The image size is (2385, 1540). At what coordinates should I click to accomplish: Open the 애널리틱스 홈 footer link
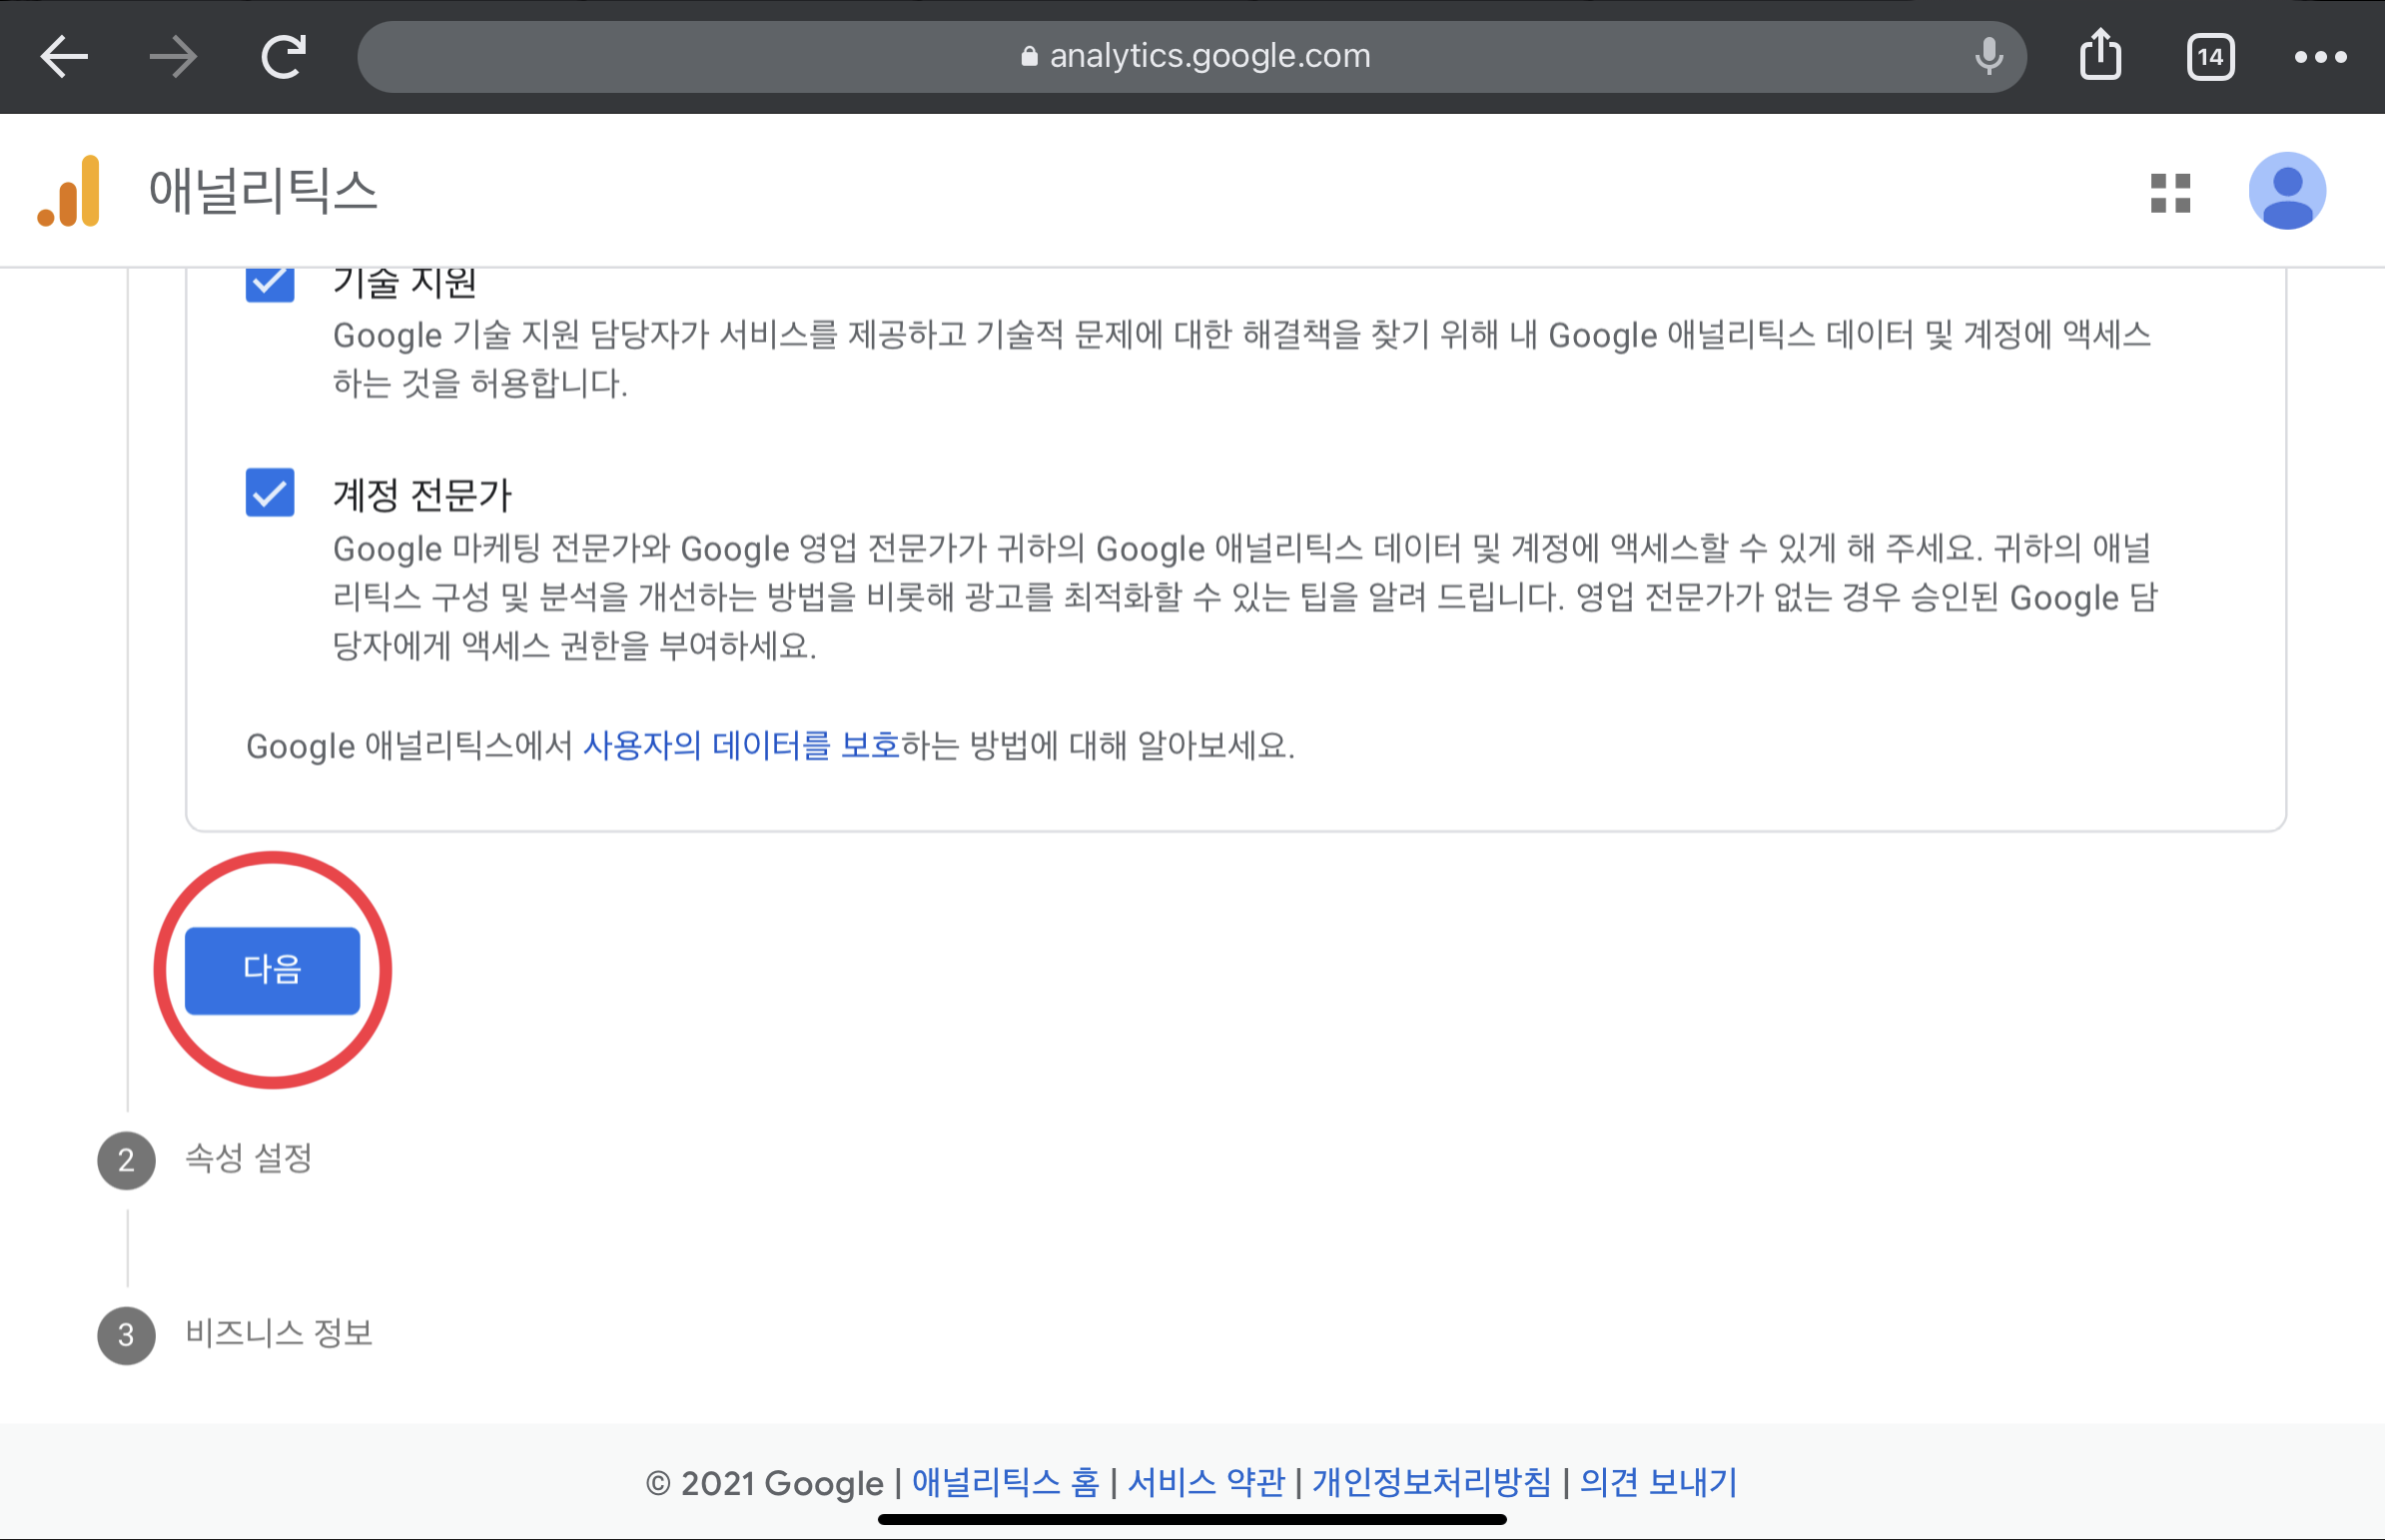[1005, 1482]
